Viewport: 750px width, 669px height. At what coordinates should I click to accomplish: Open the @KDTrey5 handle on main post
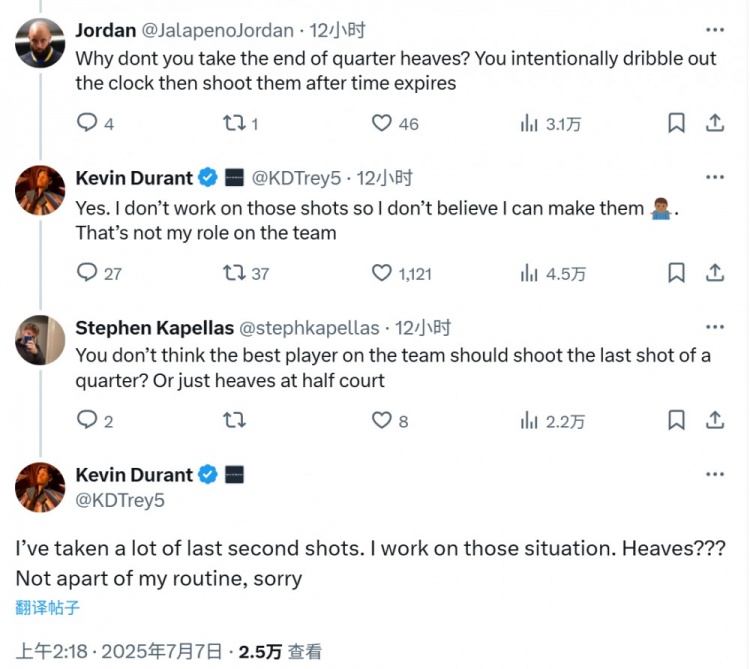click(120, 500)
